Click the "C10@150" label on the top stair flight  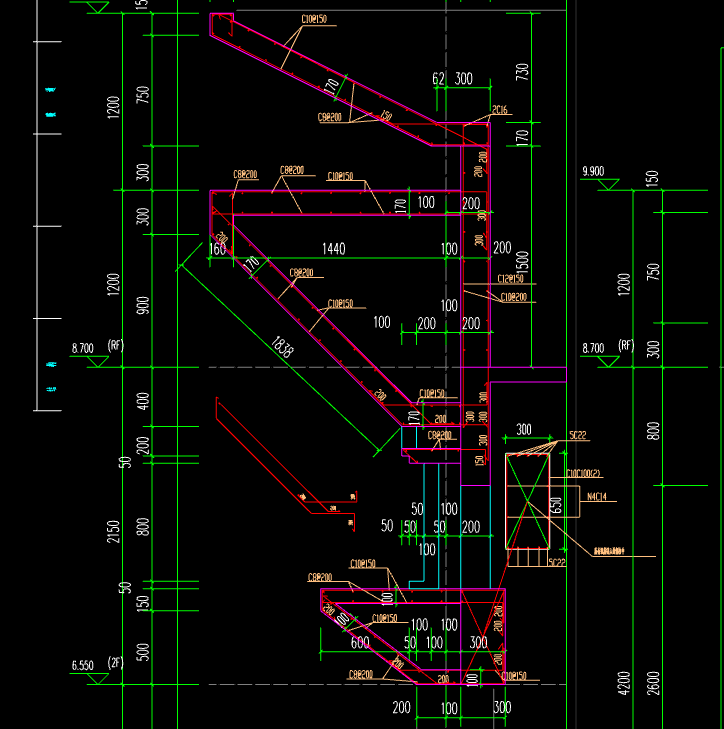click(x=314, y=19)
